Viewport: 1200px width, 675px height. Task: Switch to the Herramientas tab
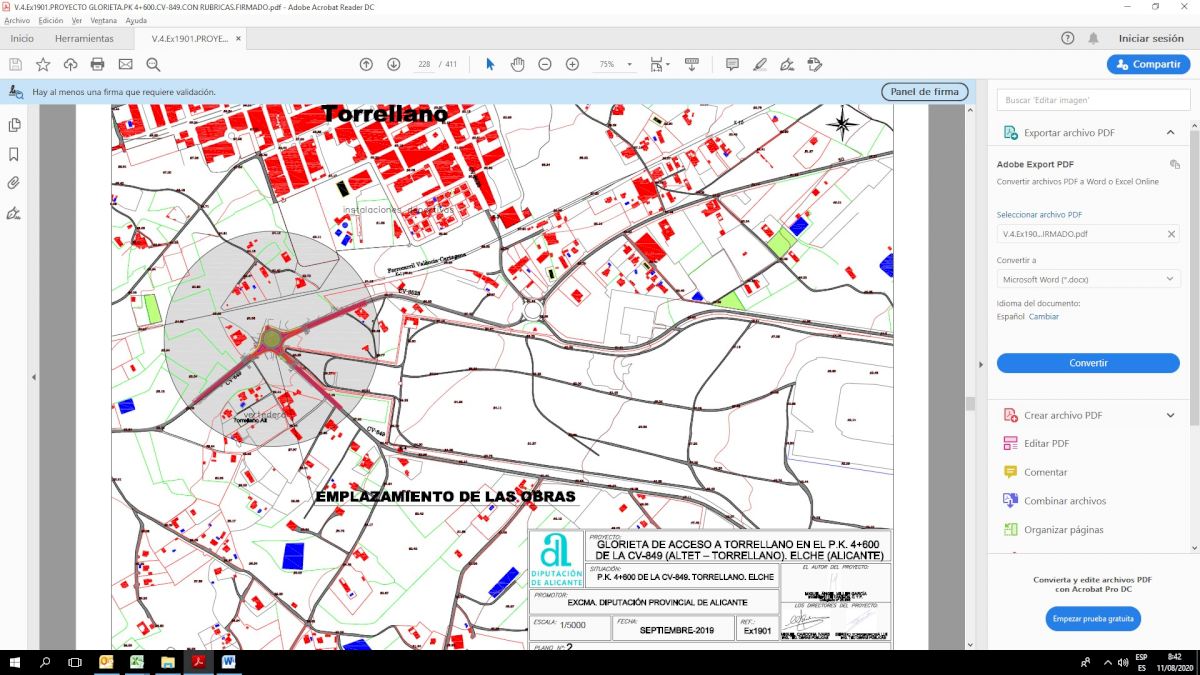pyautogui.click(x=84, y=39)
